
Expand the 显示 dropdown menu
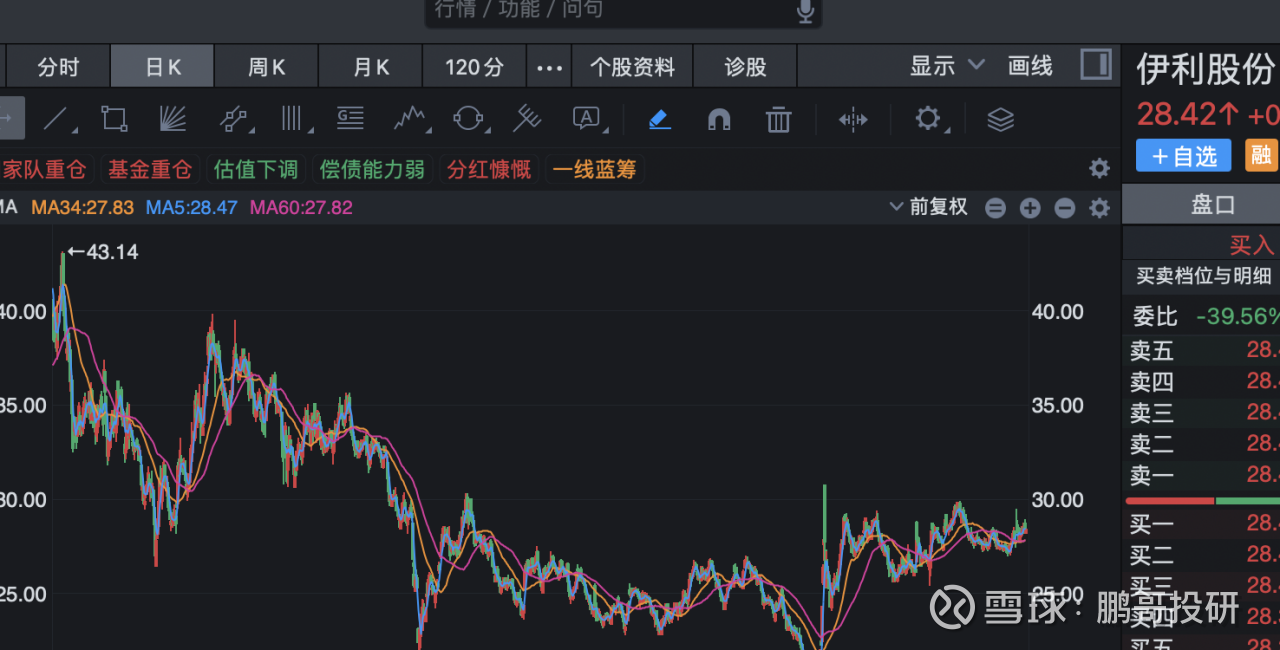(946, 67)
